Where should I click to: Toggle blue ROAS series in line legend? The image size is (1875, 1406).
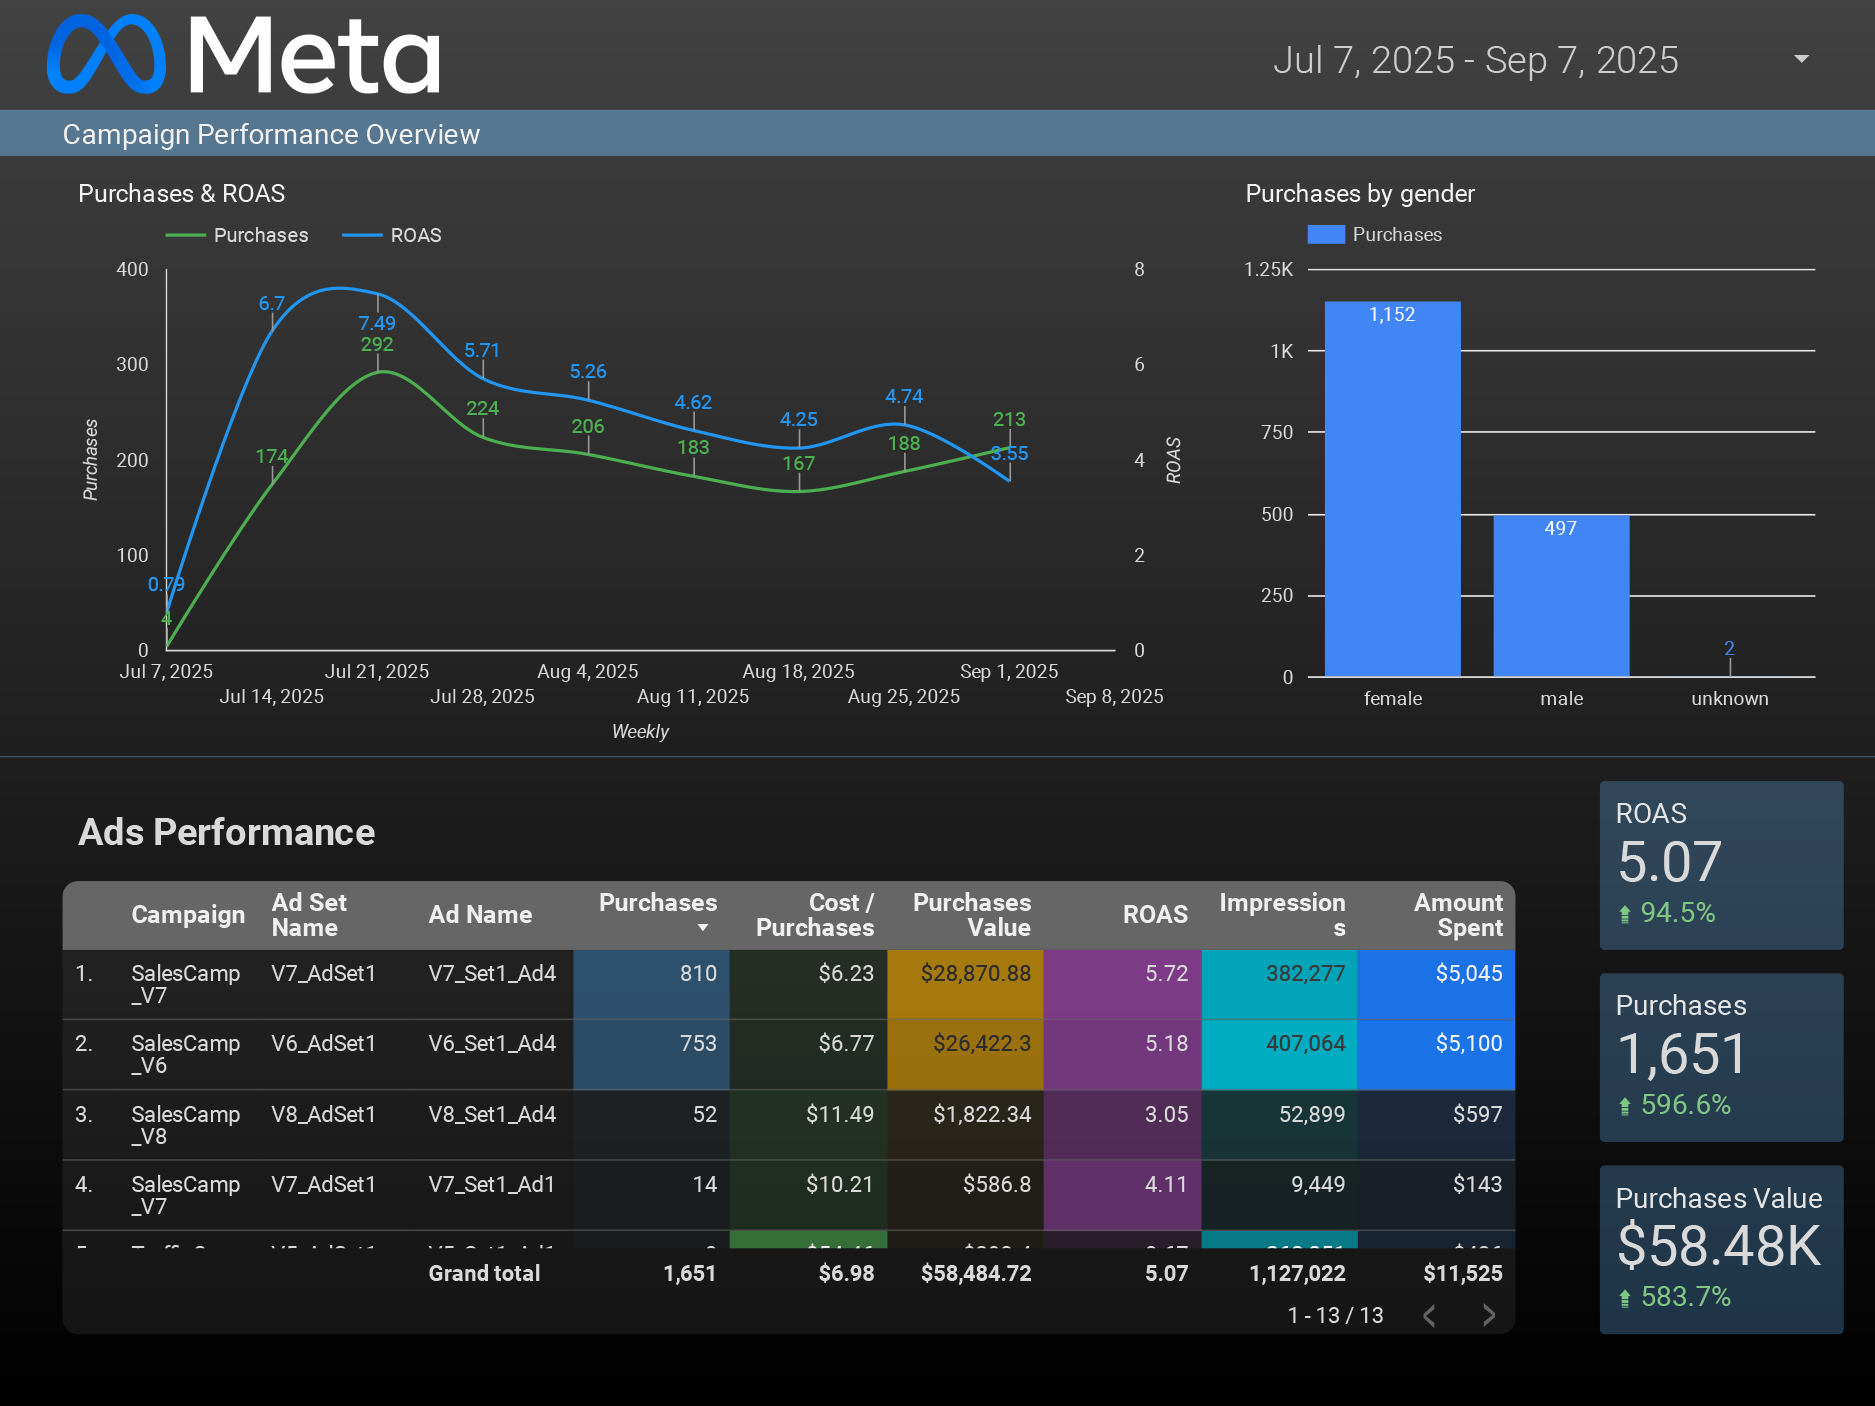pyautogui.click(x=392, y=235)
